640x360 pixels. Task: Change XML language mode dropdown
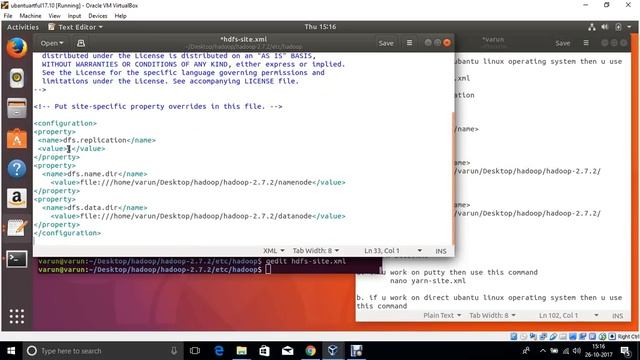(x=274, y=251)
